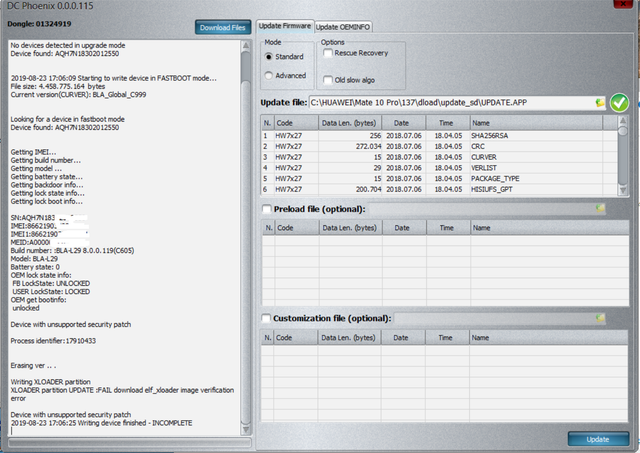Viewport: 640px width, 453px height.
Task: Select the CRC row
Action: coord(439,146)
